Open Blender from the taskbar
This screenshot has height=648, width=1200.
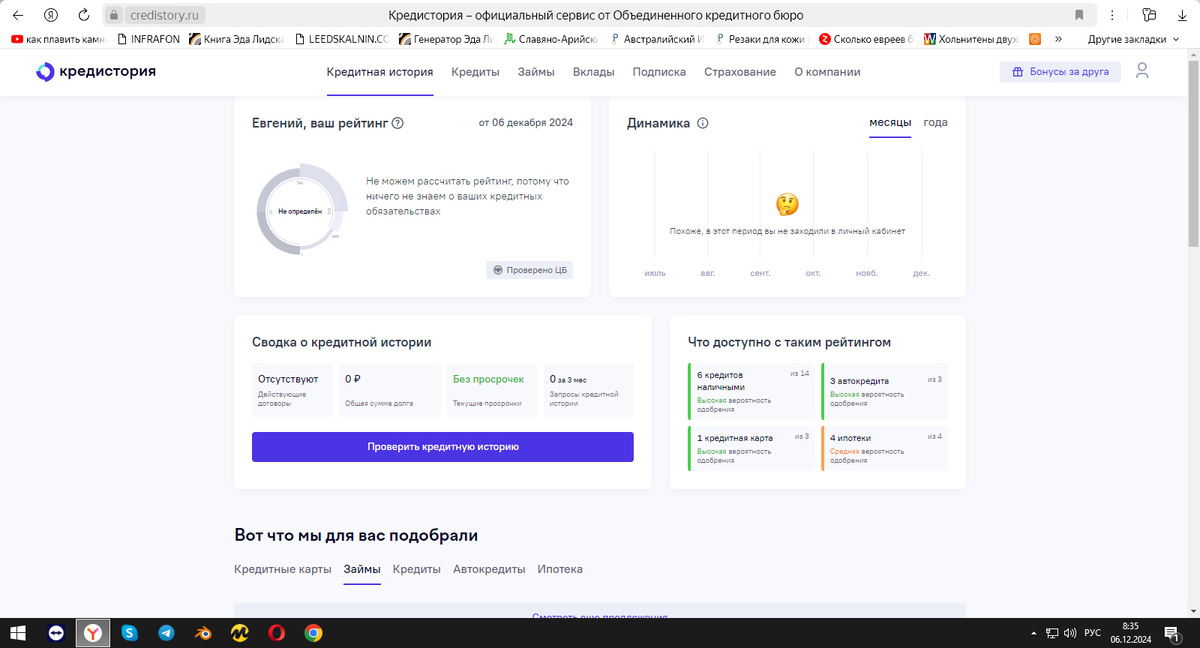click(x=203, y=633)
